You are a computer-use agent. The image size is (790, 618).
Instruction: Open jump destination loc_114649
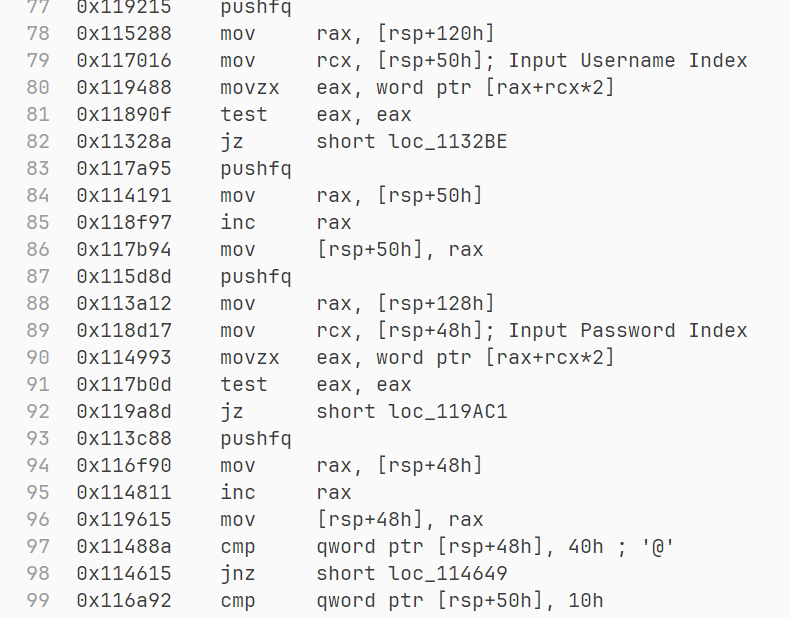click(460, 574)
